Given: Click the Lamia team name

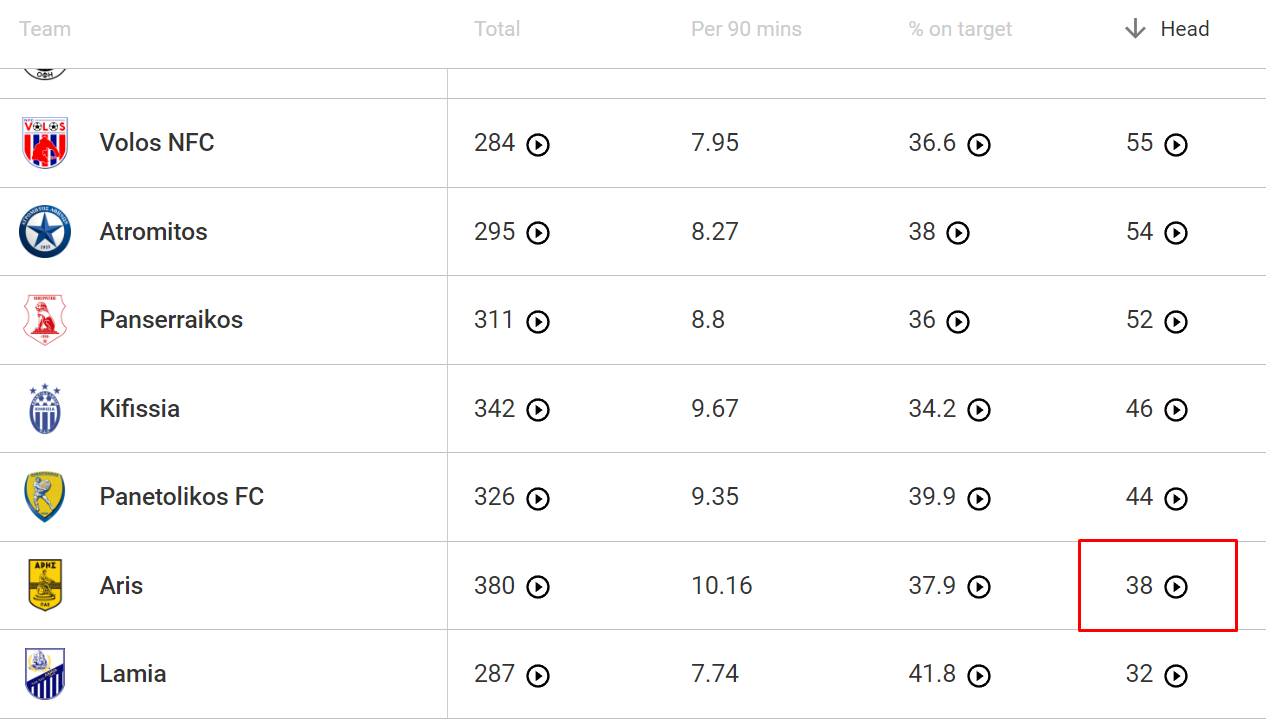Looking at the screenshot, I should click(133, 674).
